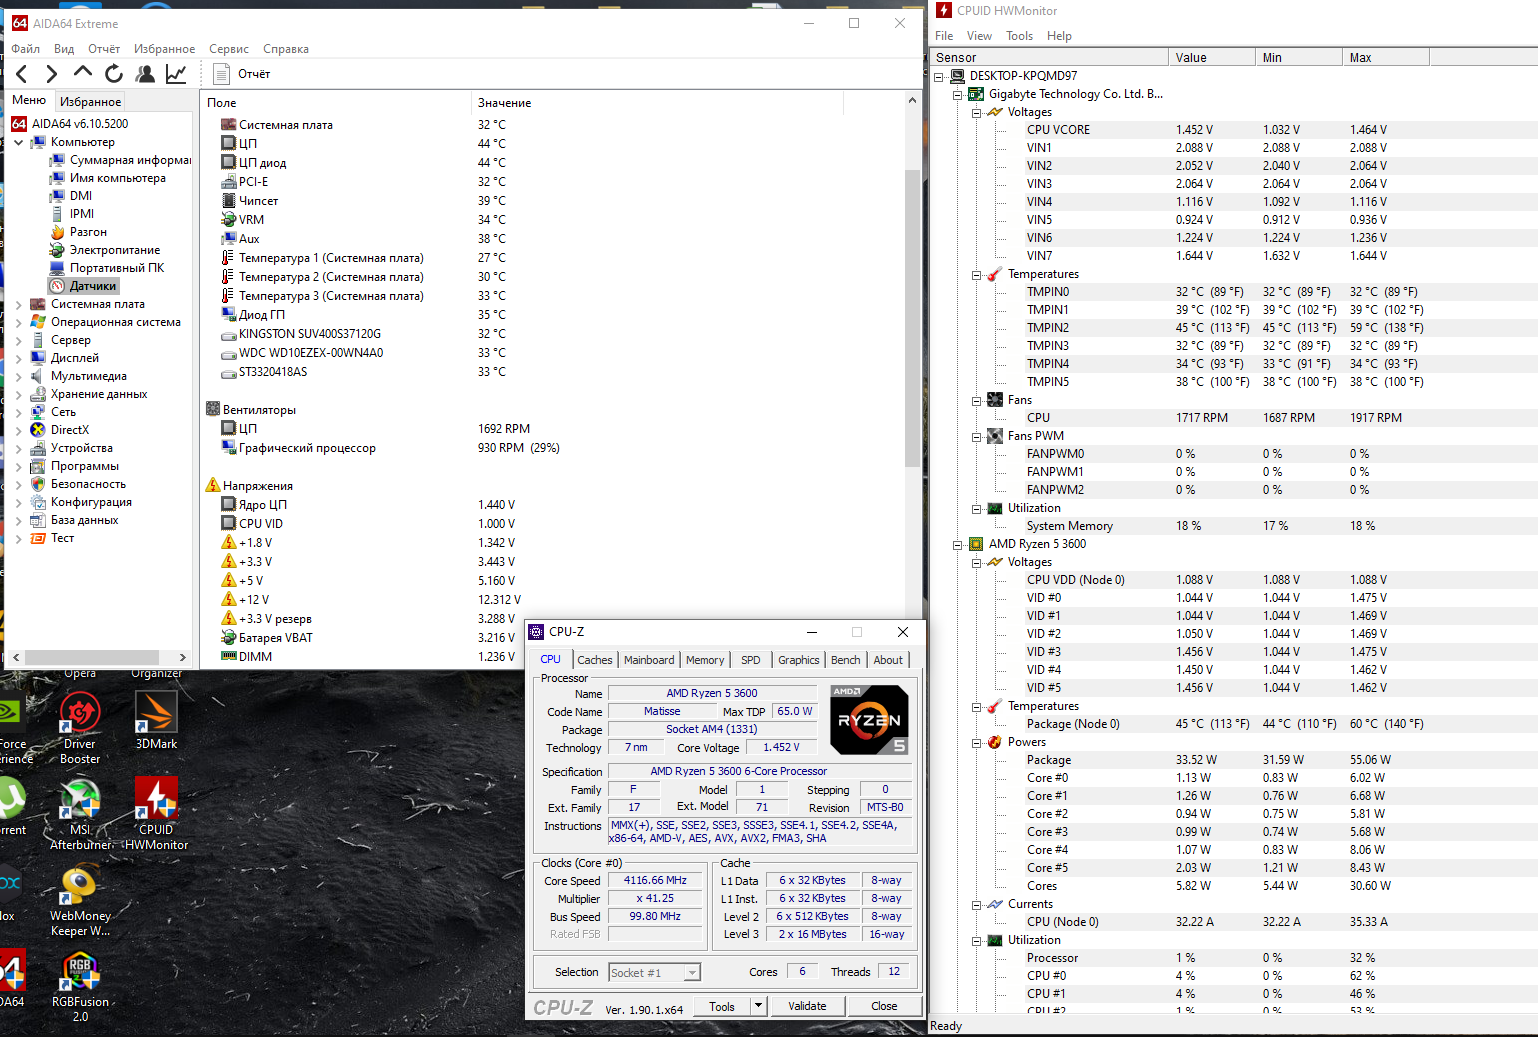The image size is (1538, 1037).
Task: Expand Операционная система node in AIDA64
Action: click(18, 322)
